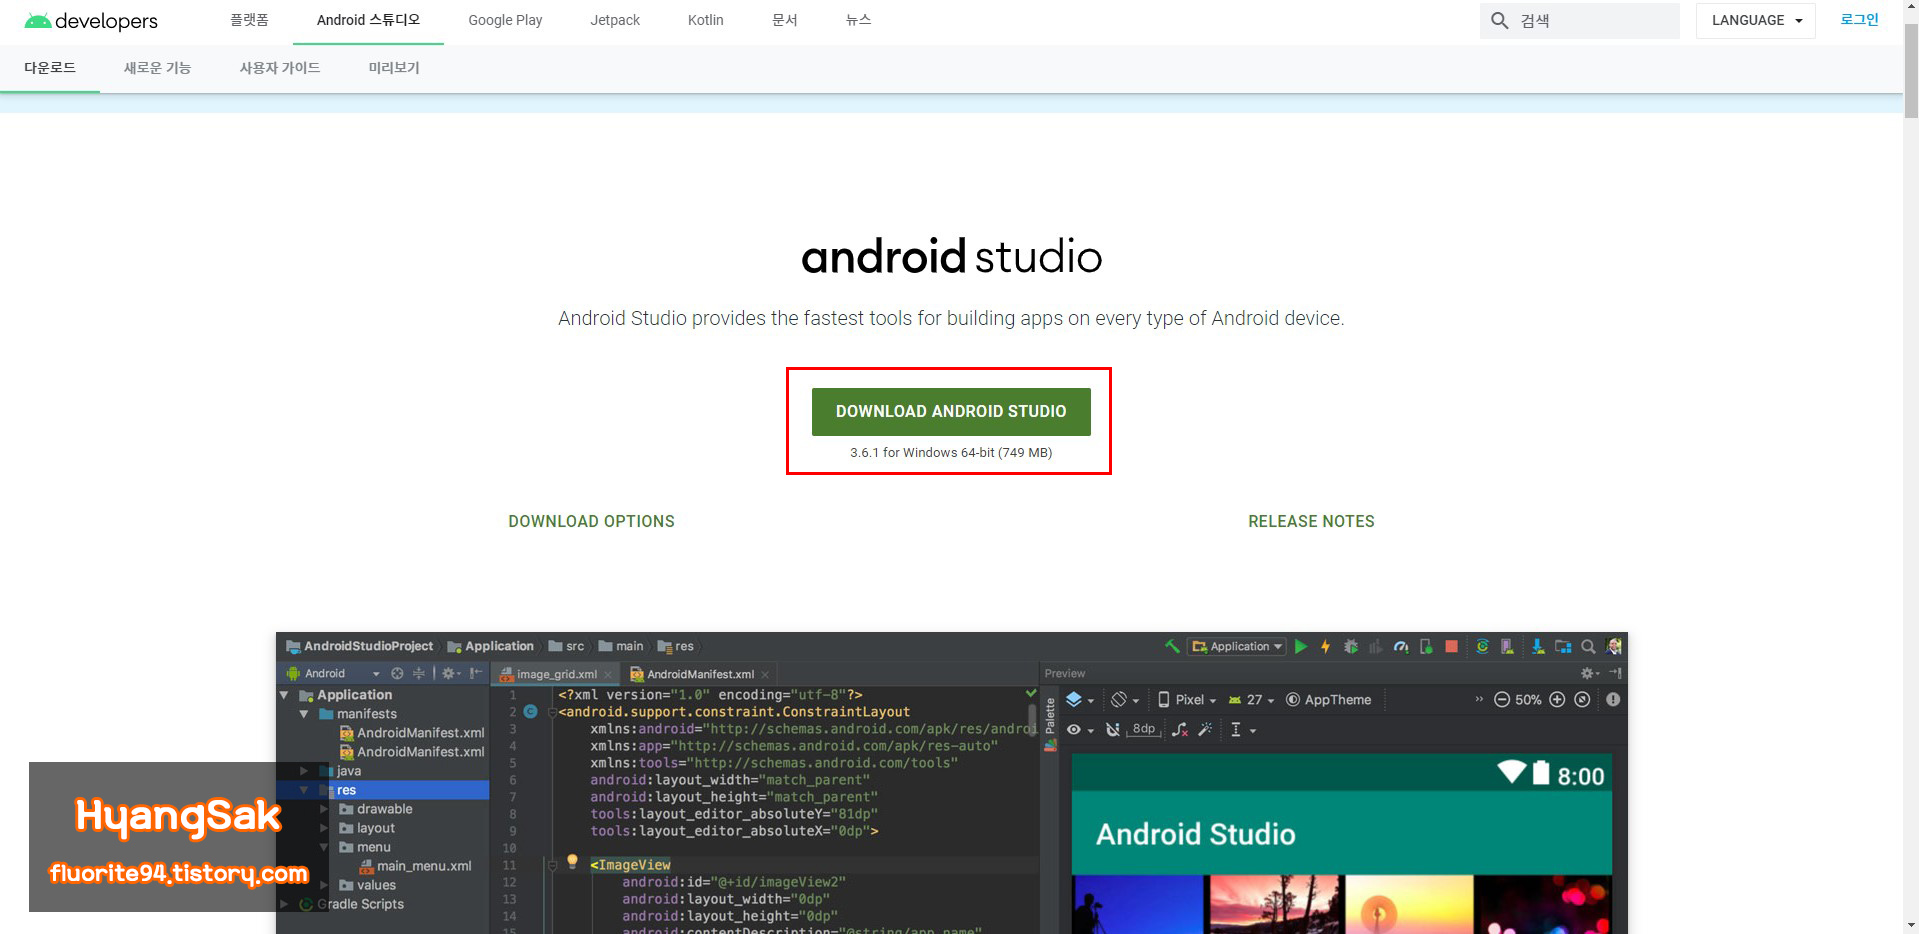
Task: Open the Google Play nav item
Action: click(x=505, y=20)
